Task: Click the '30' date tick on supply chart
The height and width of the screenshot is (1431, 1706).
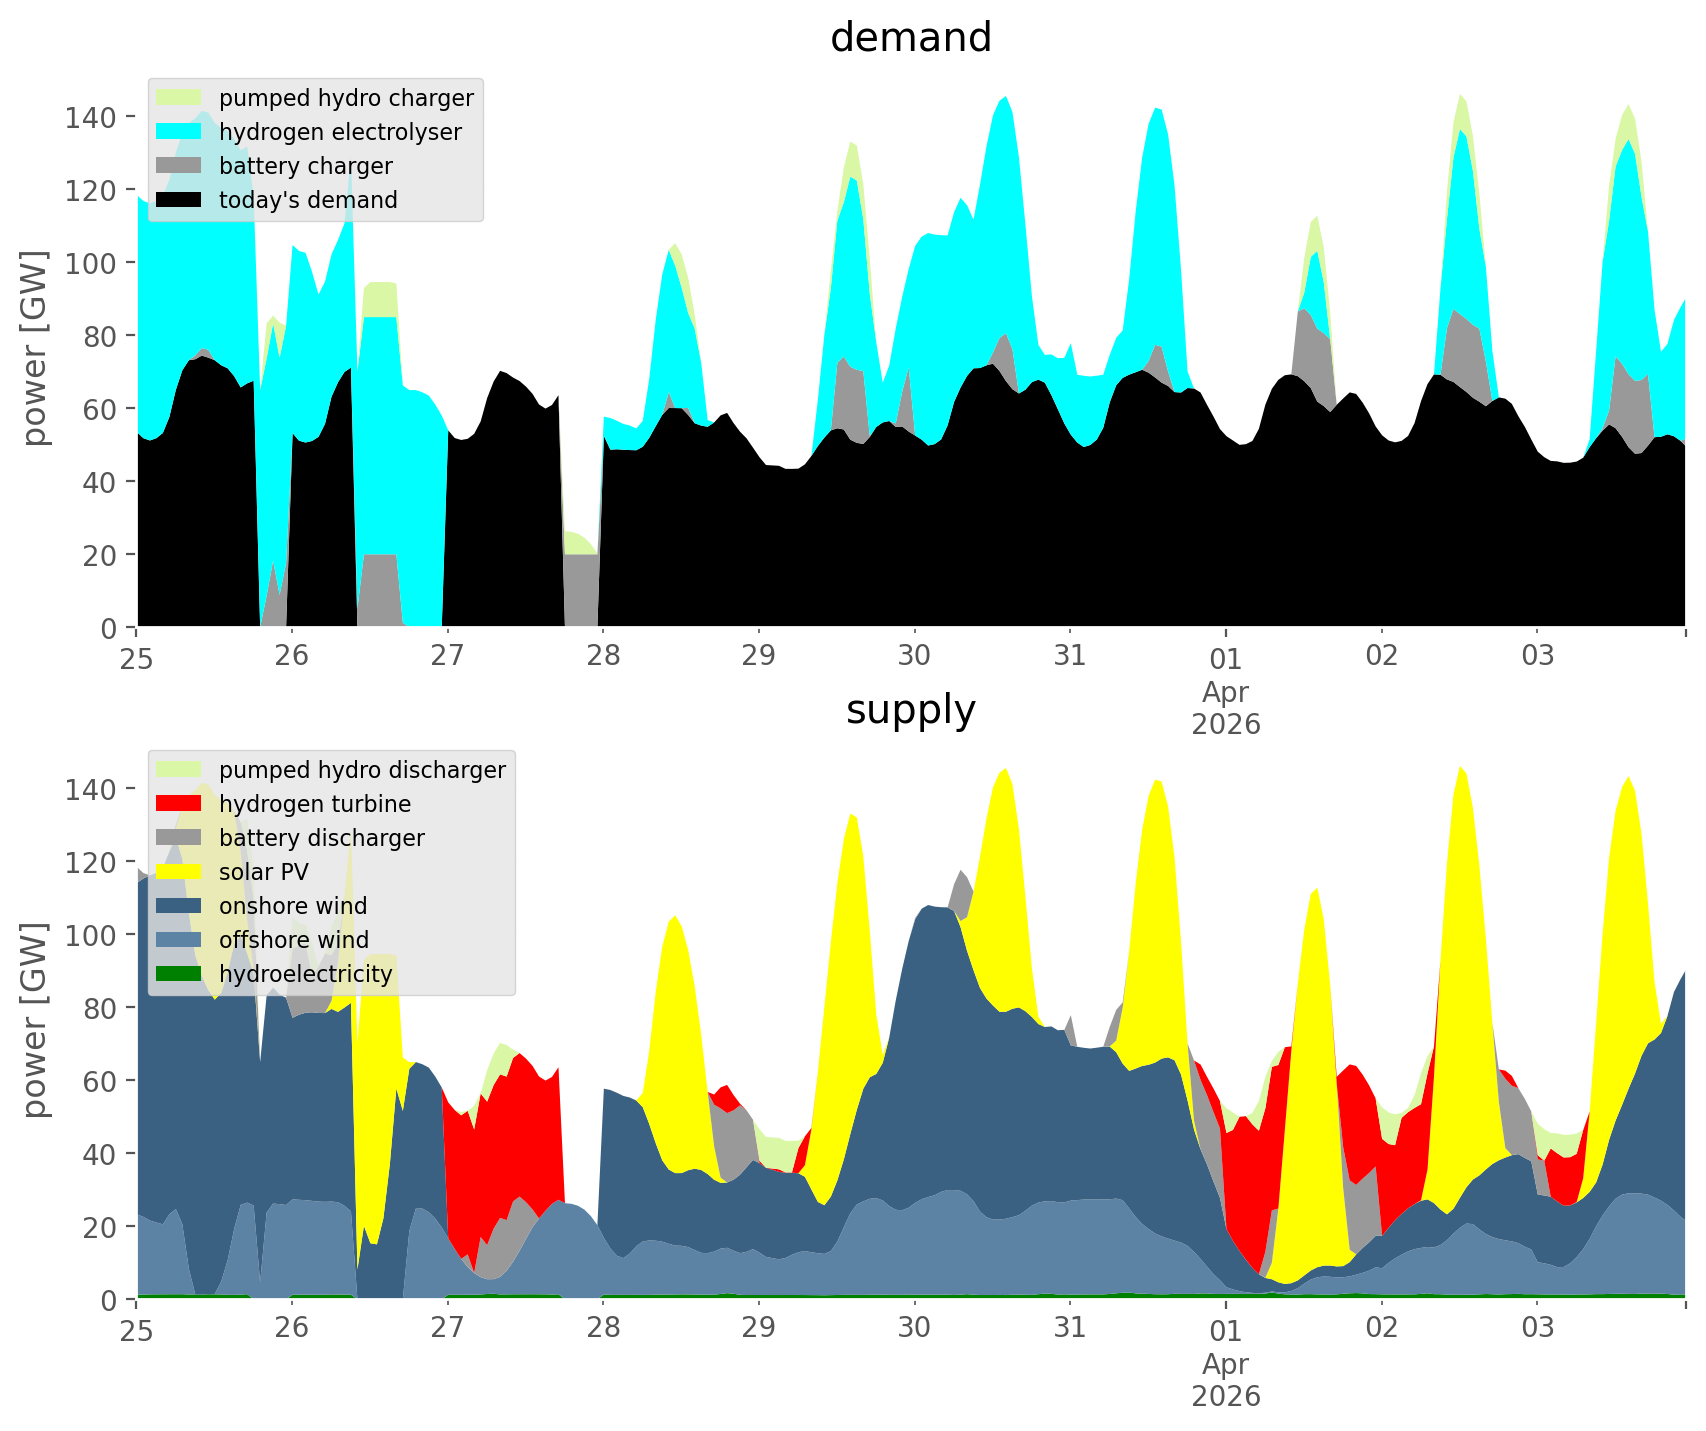Action: click(x=914, y=1329)
